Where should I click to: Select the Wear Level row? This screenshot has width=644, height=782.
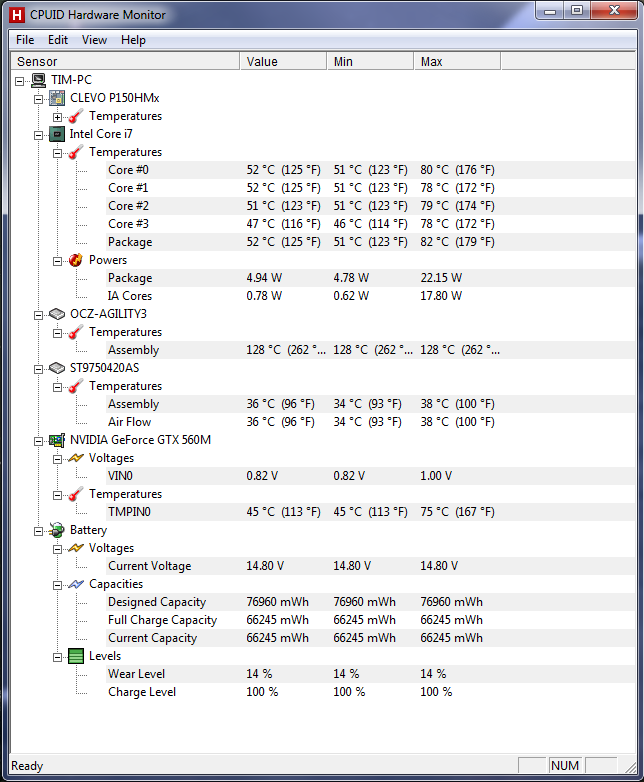371,674
